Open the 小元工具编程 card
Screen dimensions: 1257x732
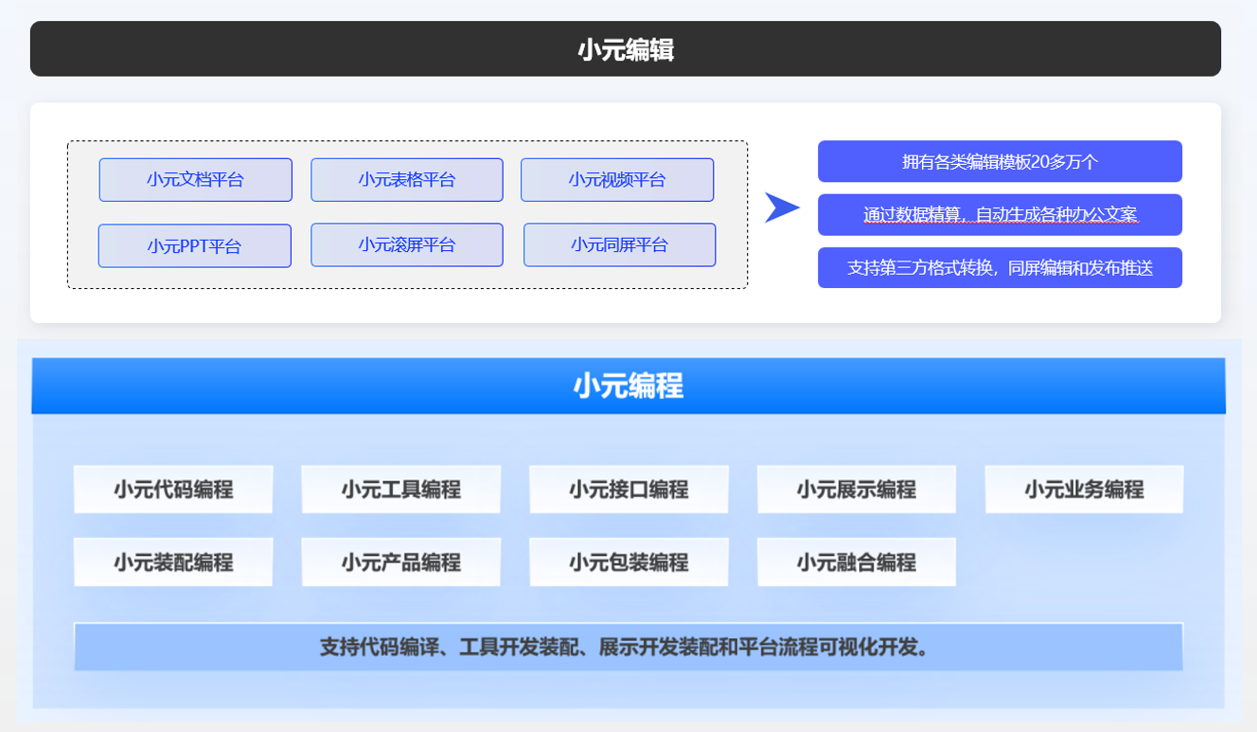point(401,490)
